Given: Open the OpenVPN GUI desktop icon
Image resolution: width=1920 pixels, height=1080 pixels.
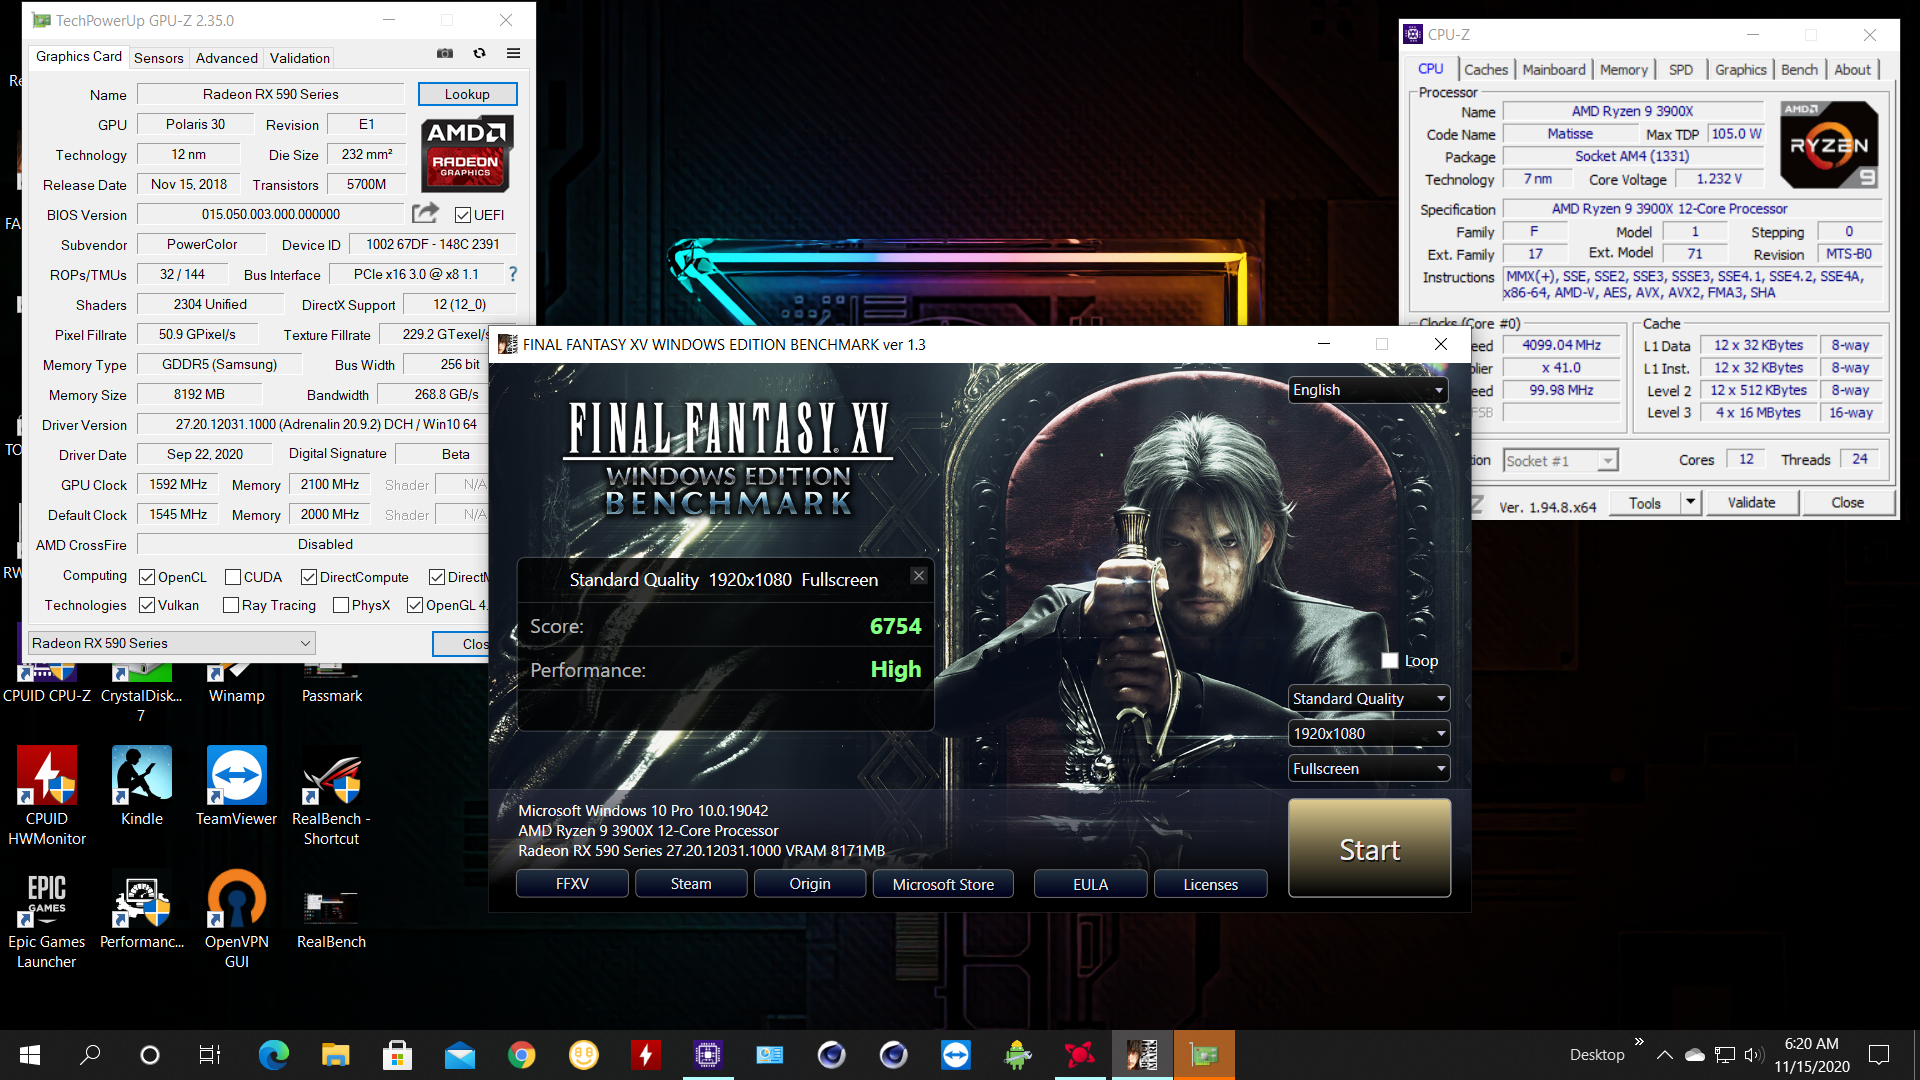Looking at the screenshot, I should (x=237, y=919).
